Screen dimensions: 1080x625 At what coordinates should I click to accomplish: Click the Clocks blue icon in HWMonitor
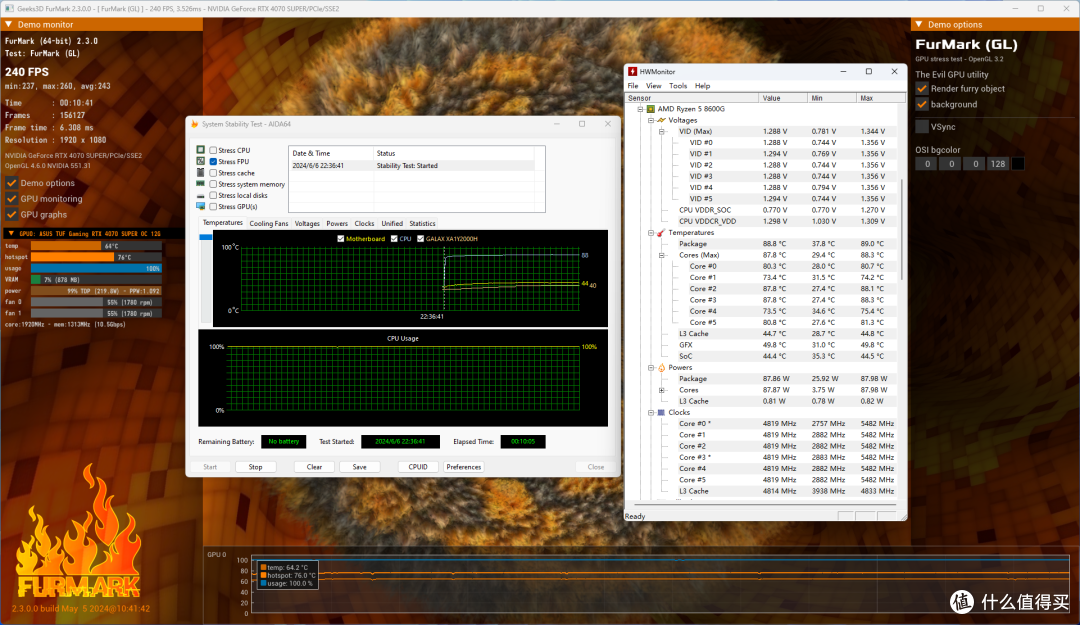pos(661,412)
